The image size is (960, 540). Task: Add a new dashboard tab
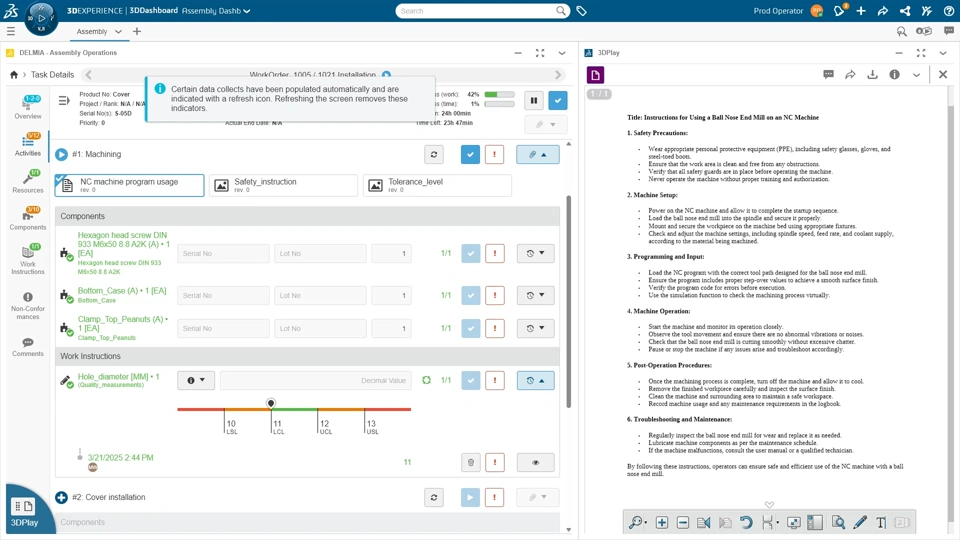click(137, 31)
